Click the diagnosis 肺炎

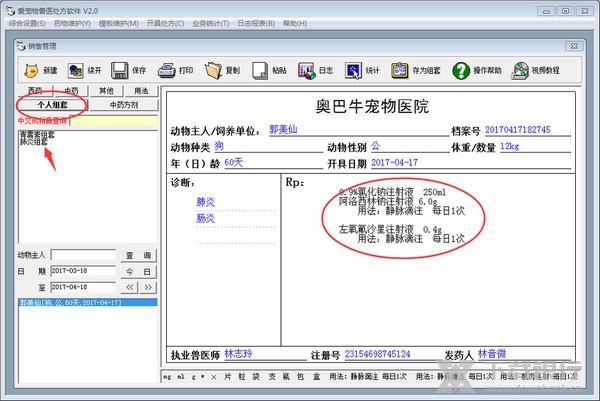pyautogui.click(x=205, y=202)
